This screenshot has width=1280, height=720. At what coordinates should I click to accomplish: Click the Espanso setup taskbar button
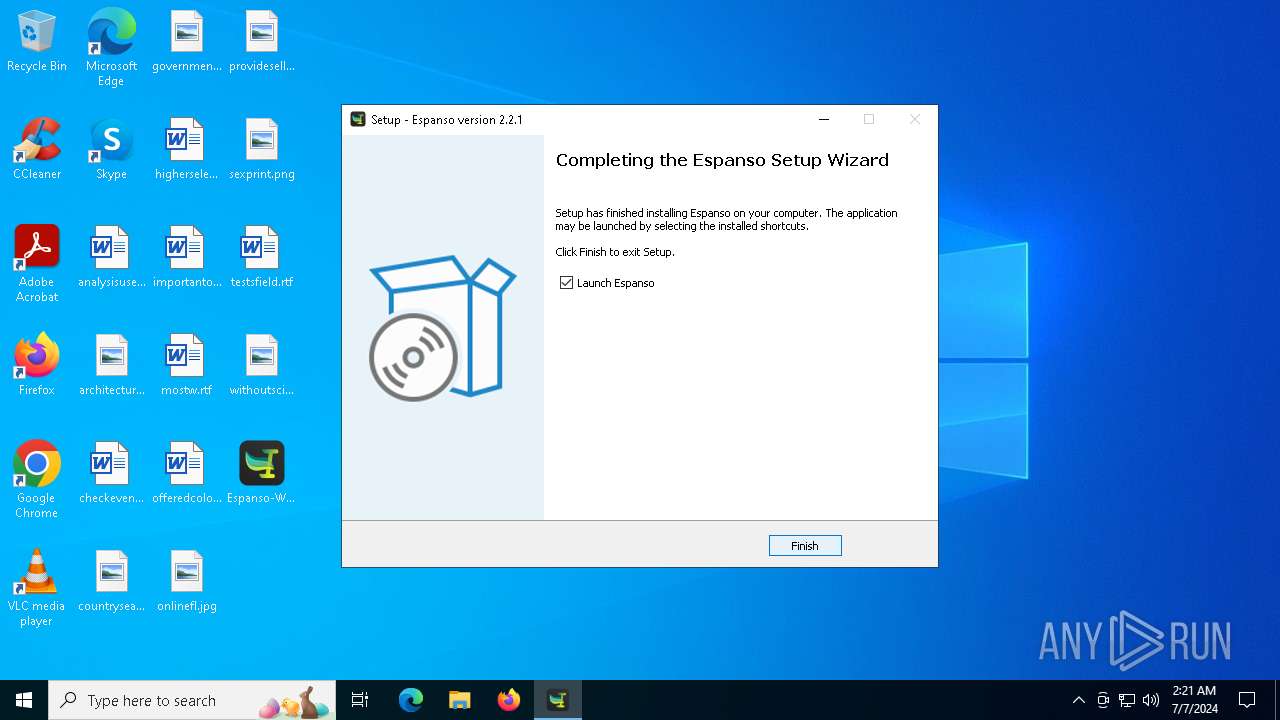click(558, 700)
